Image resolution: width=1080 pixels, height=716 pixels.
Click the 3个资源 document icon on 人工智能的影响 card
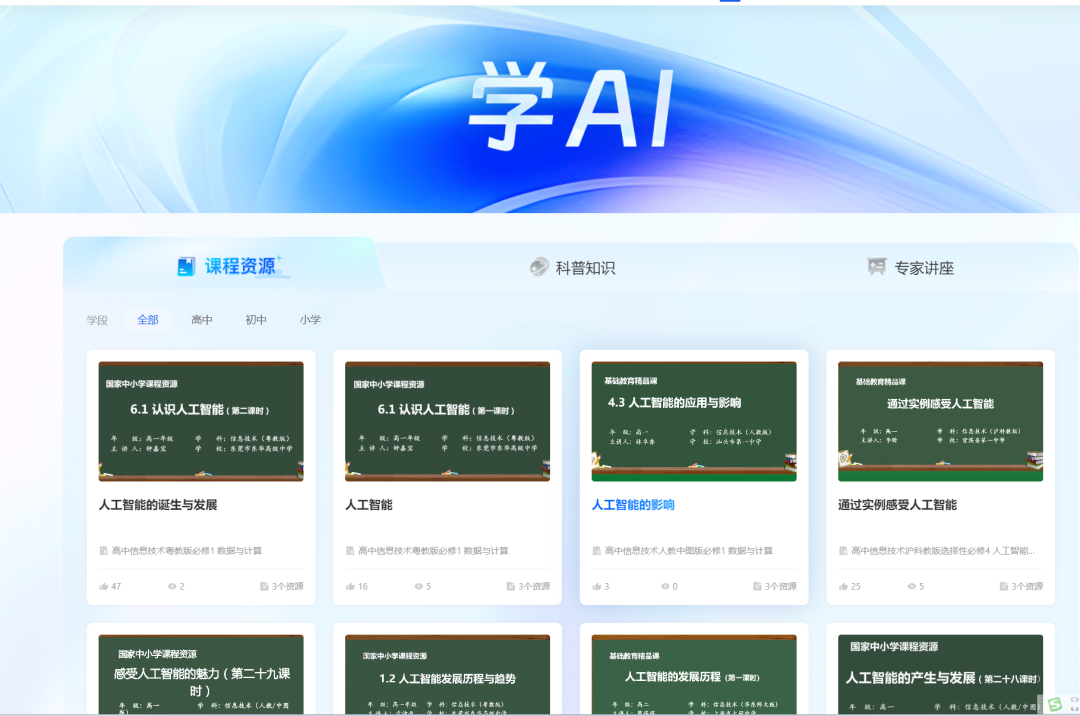click(x=756, y=587)
